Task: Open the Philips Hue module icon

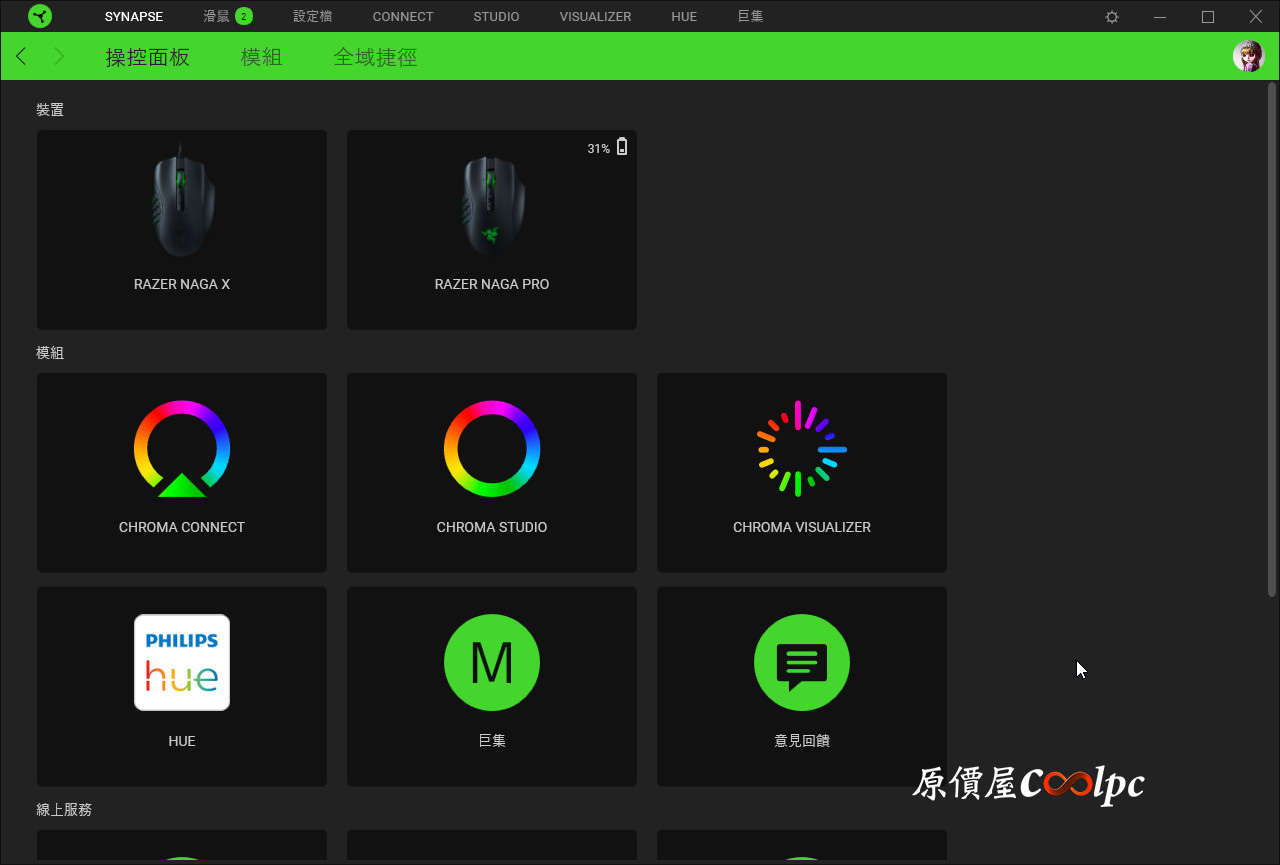Action: click(x=182, y=662)
